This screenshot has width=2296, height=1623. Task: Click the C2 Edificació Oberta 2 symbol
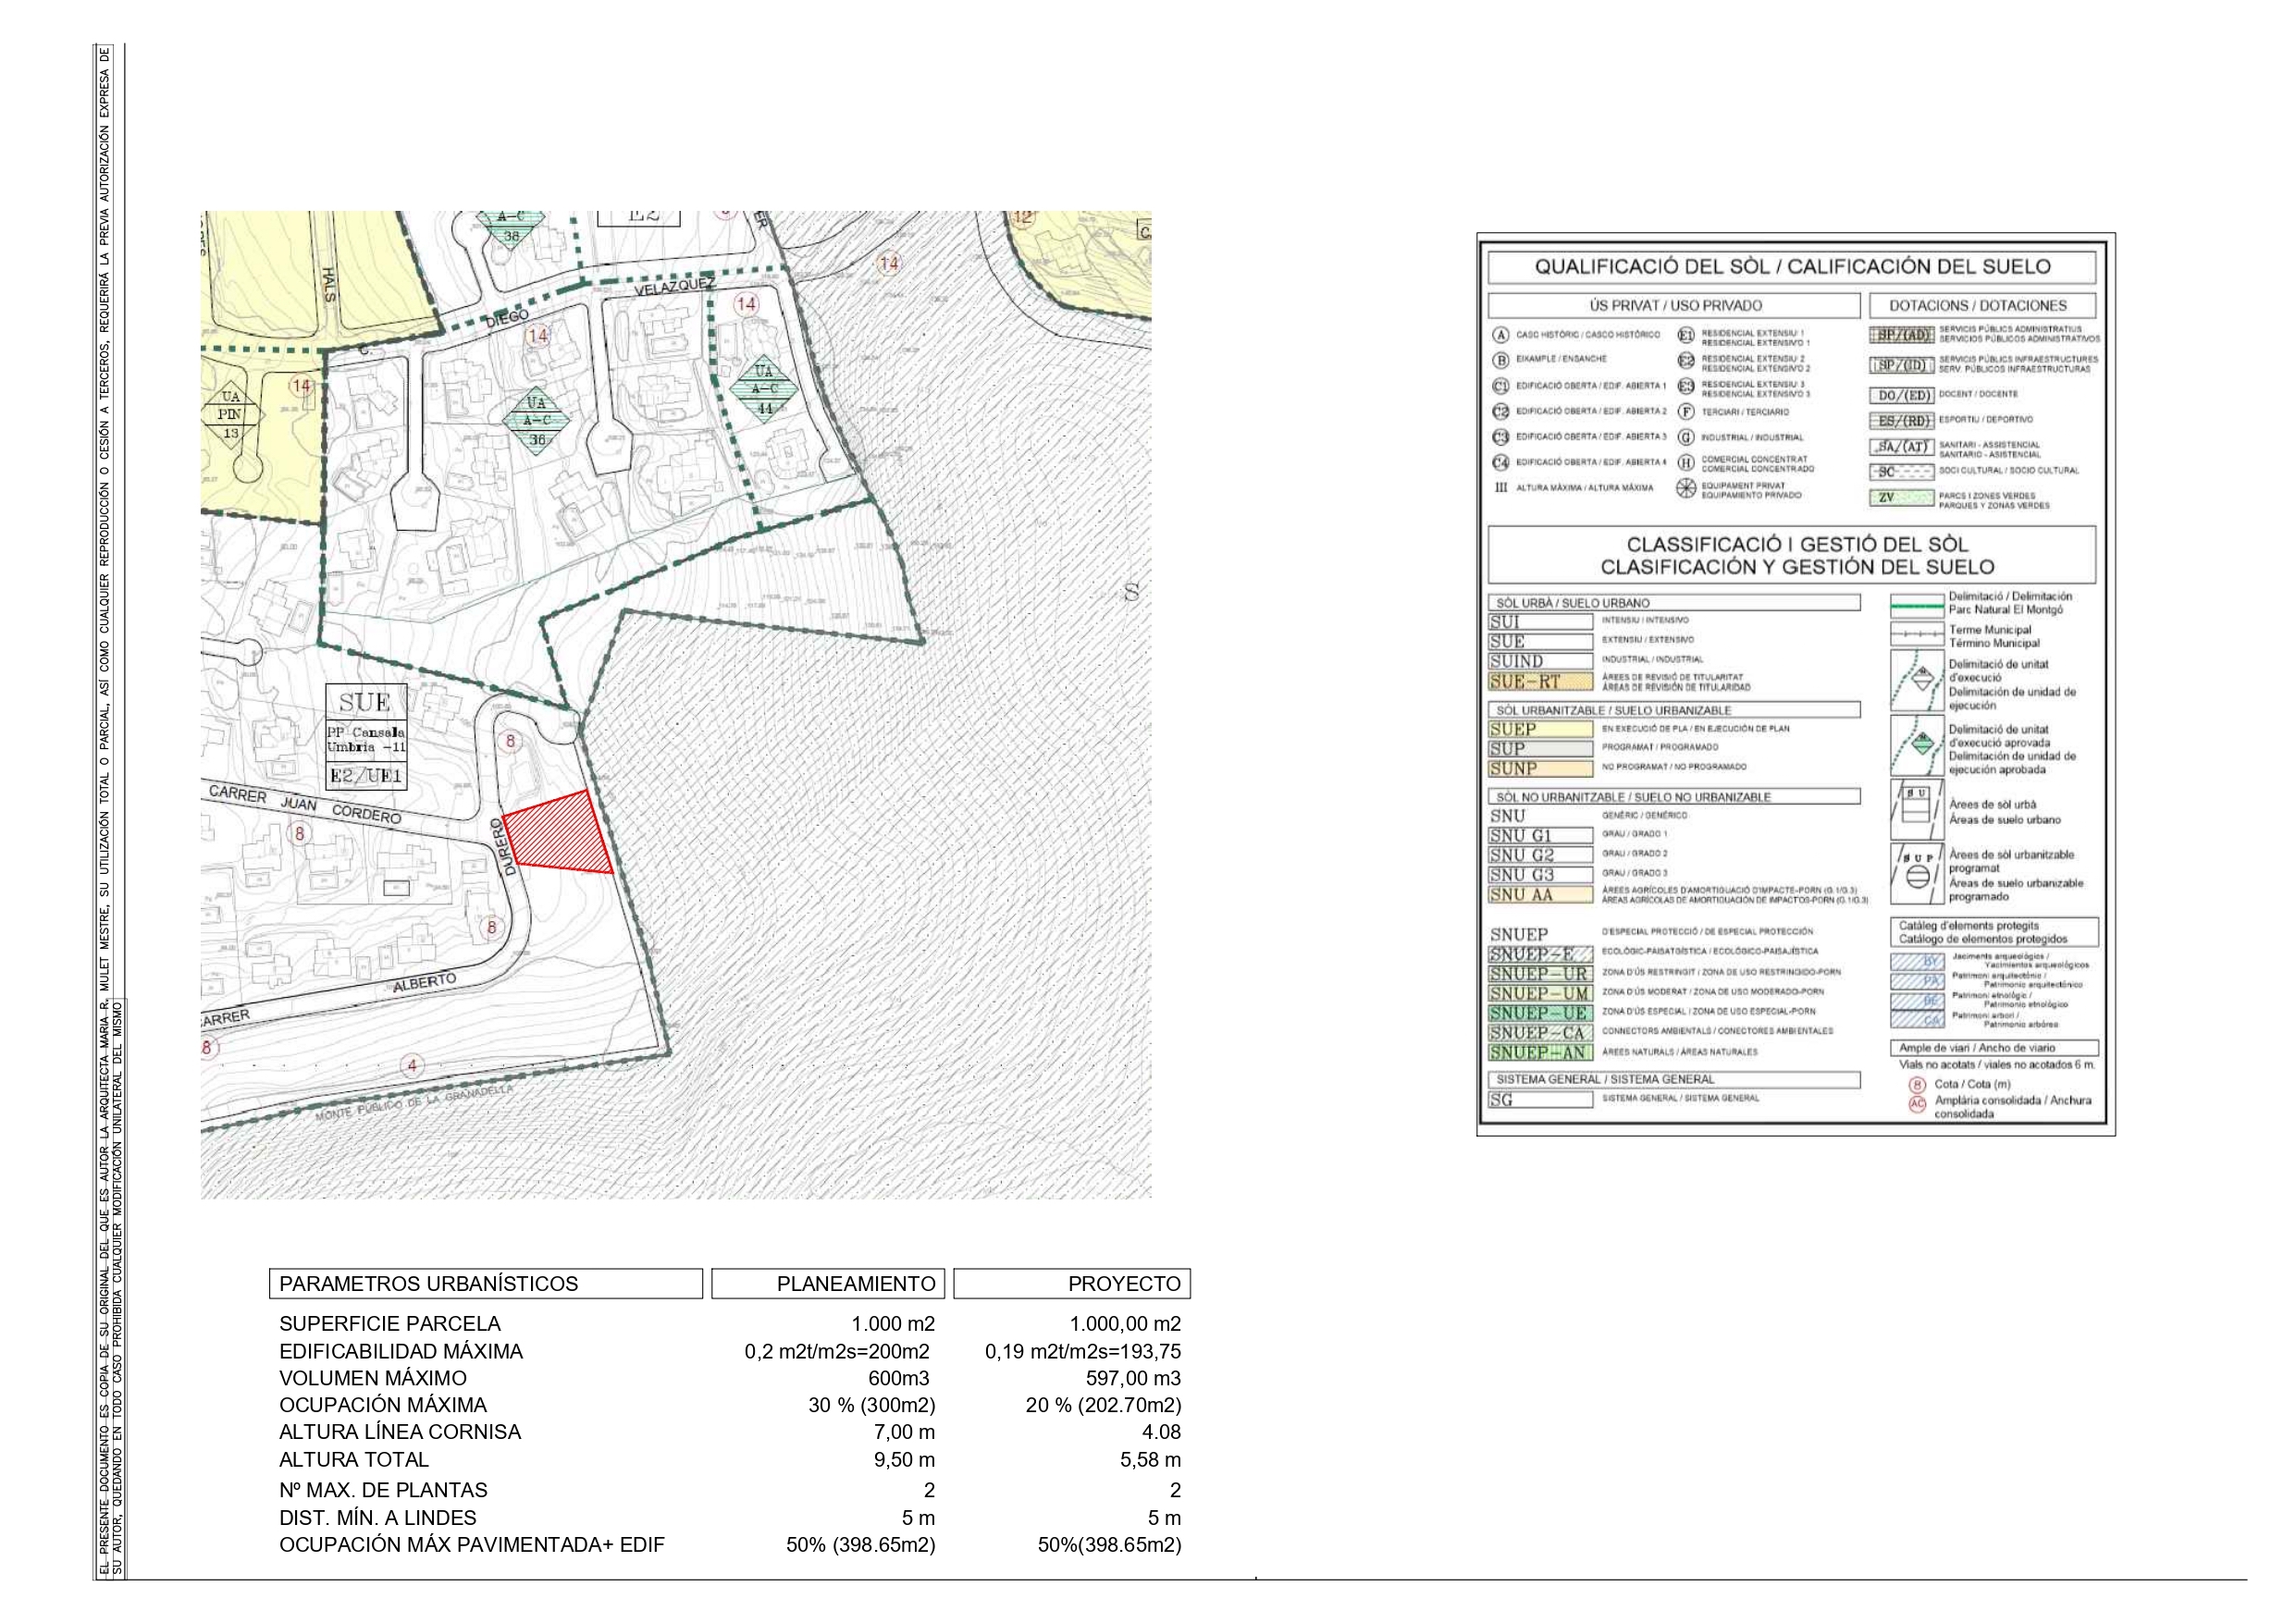coord(1500,411)
